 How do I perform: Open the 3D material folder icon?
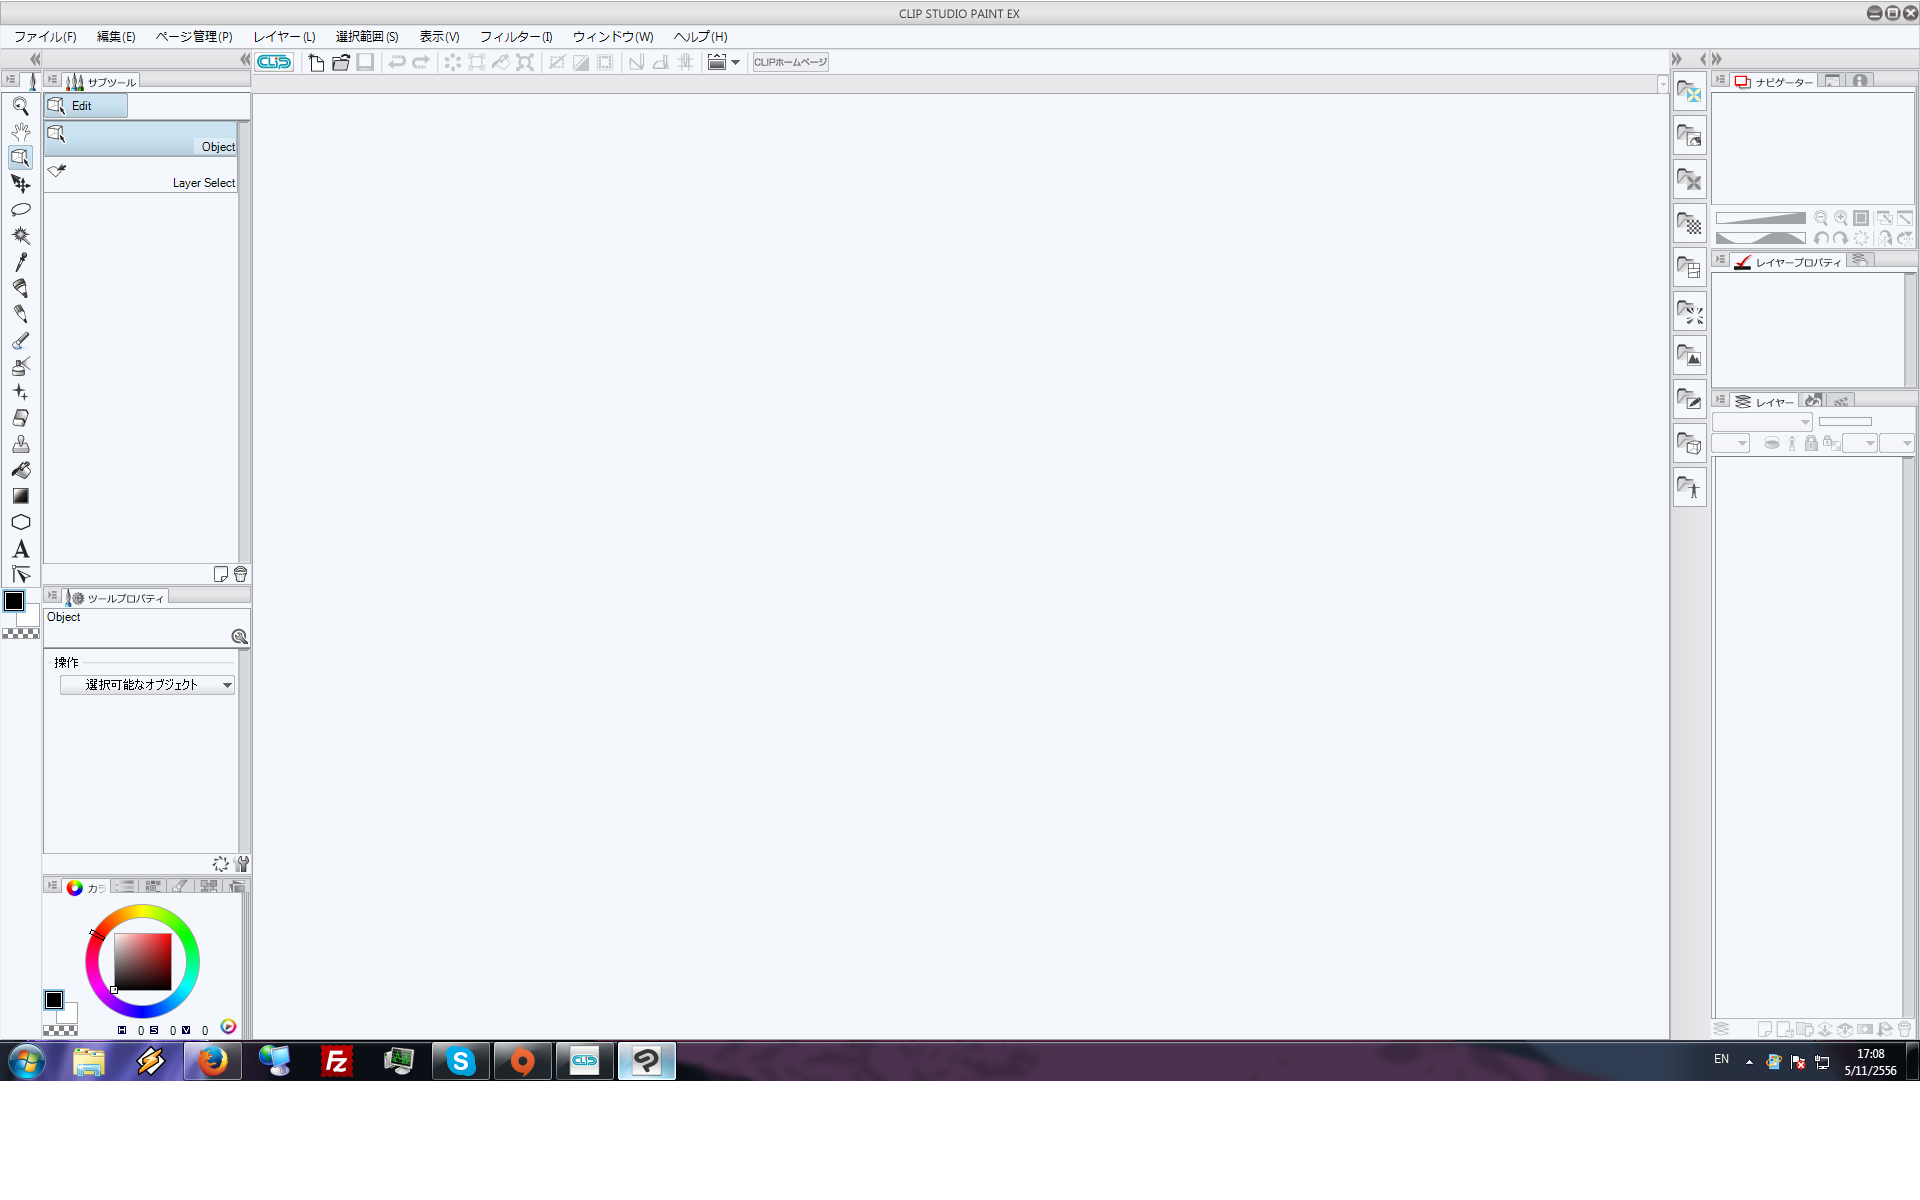click(1689, 444)
